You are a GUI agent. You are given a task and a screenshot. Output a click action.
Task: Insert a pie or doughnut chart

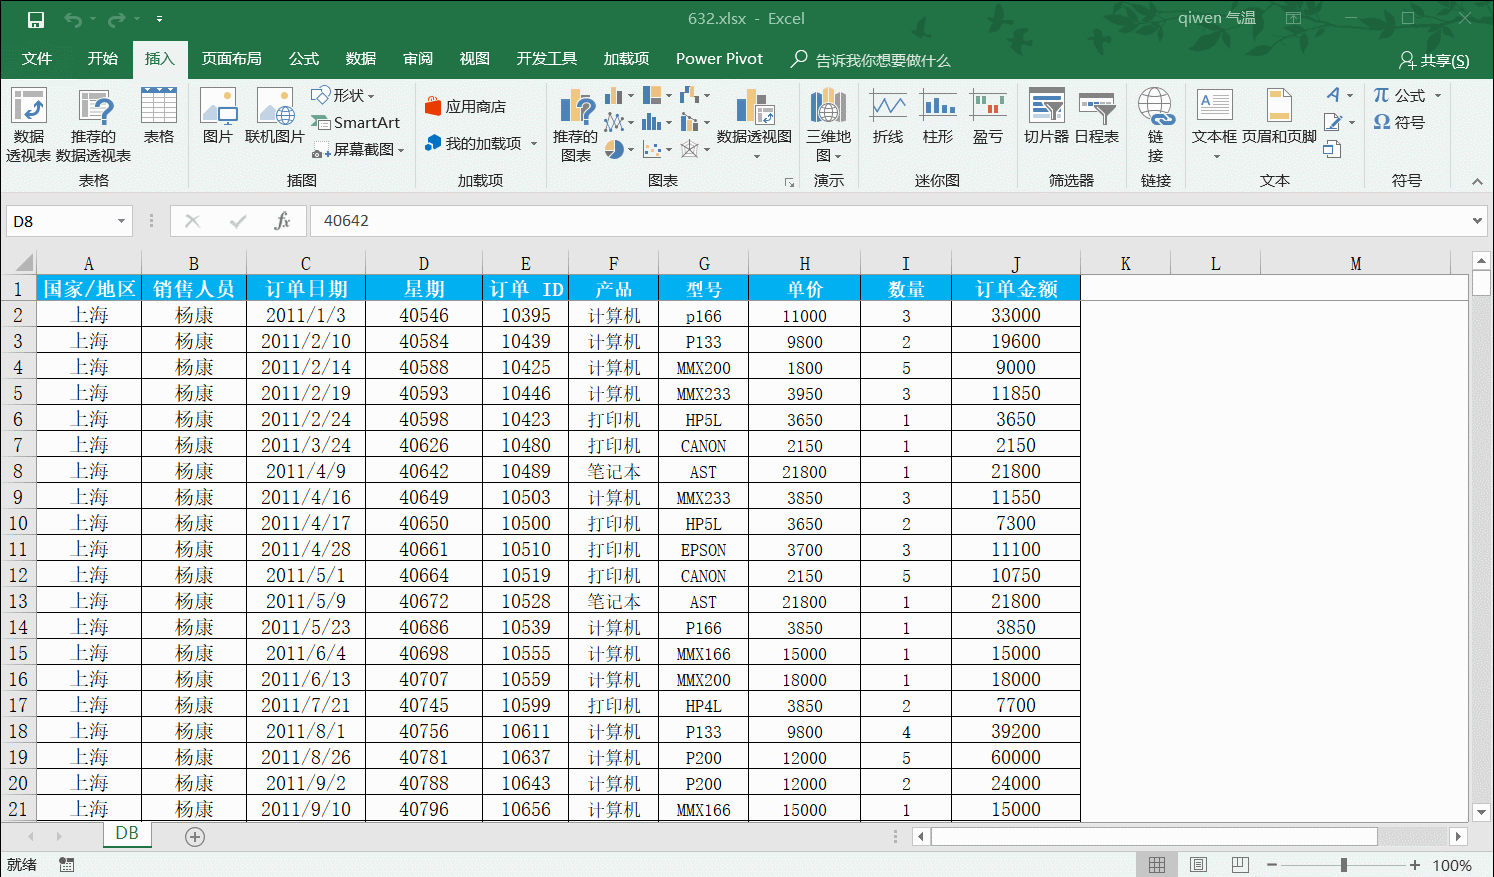tap(618, 149)
